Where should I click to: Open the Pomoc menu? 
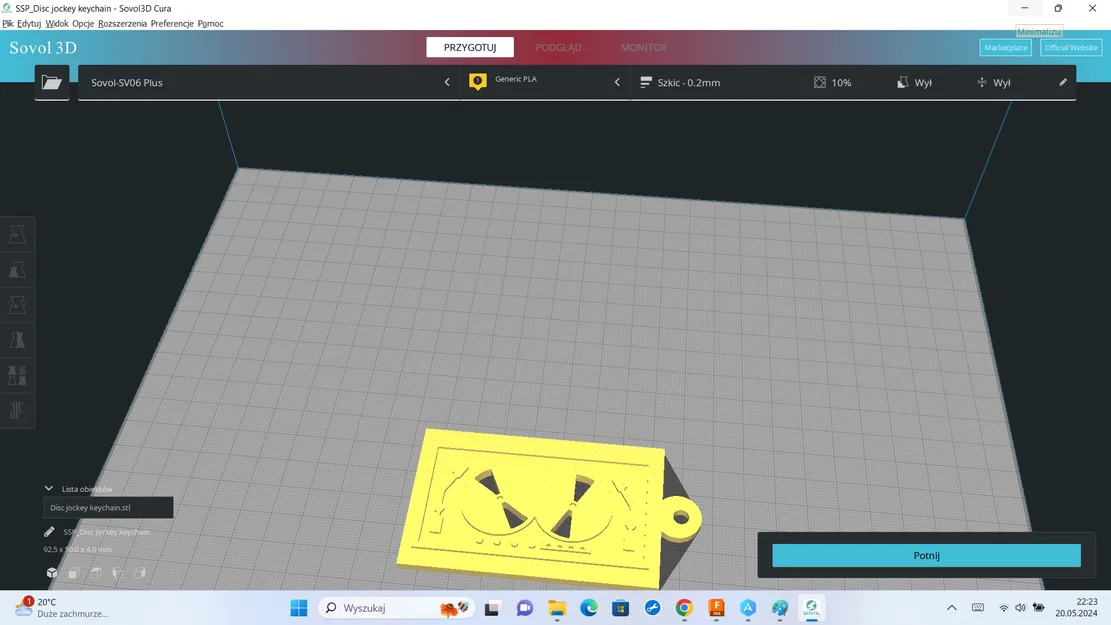click(x=210, y=23)
